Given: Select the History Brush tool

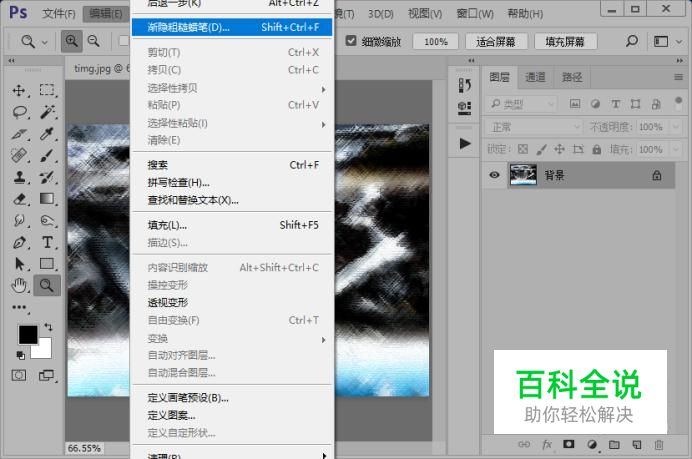Looking at the screenshot, I should point(47,177).
